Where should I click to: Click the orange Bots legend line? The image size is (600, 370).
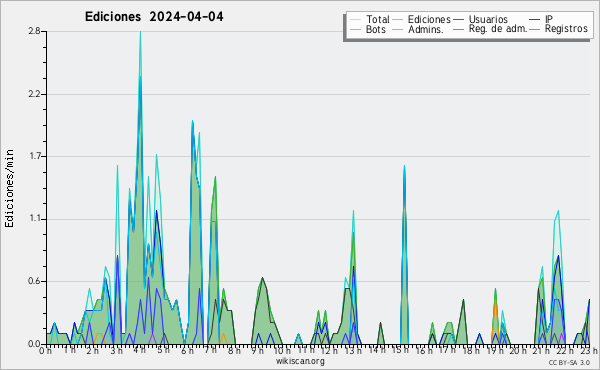pyautogui.click(x=355, y=29)
